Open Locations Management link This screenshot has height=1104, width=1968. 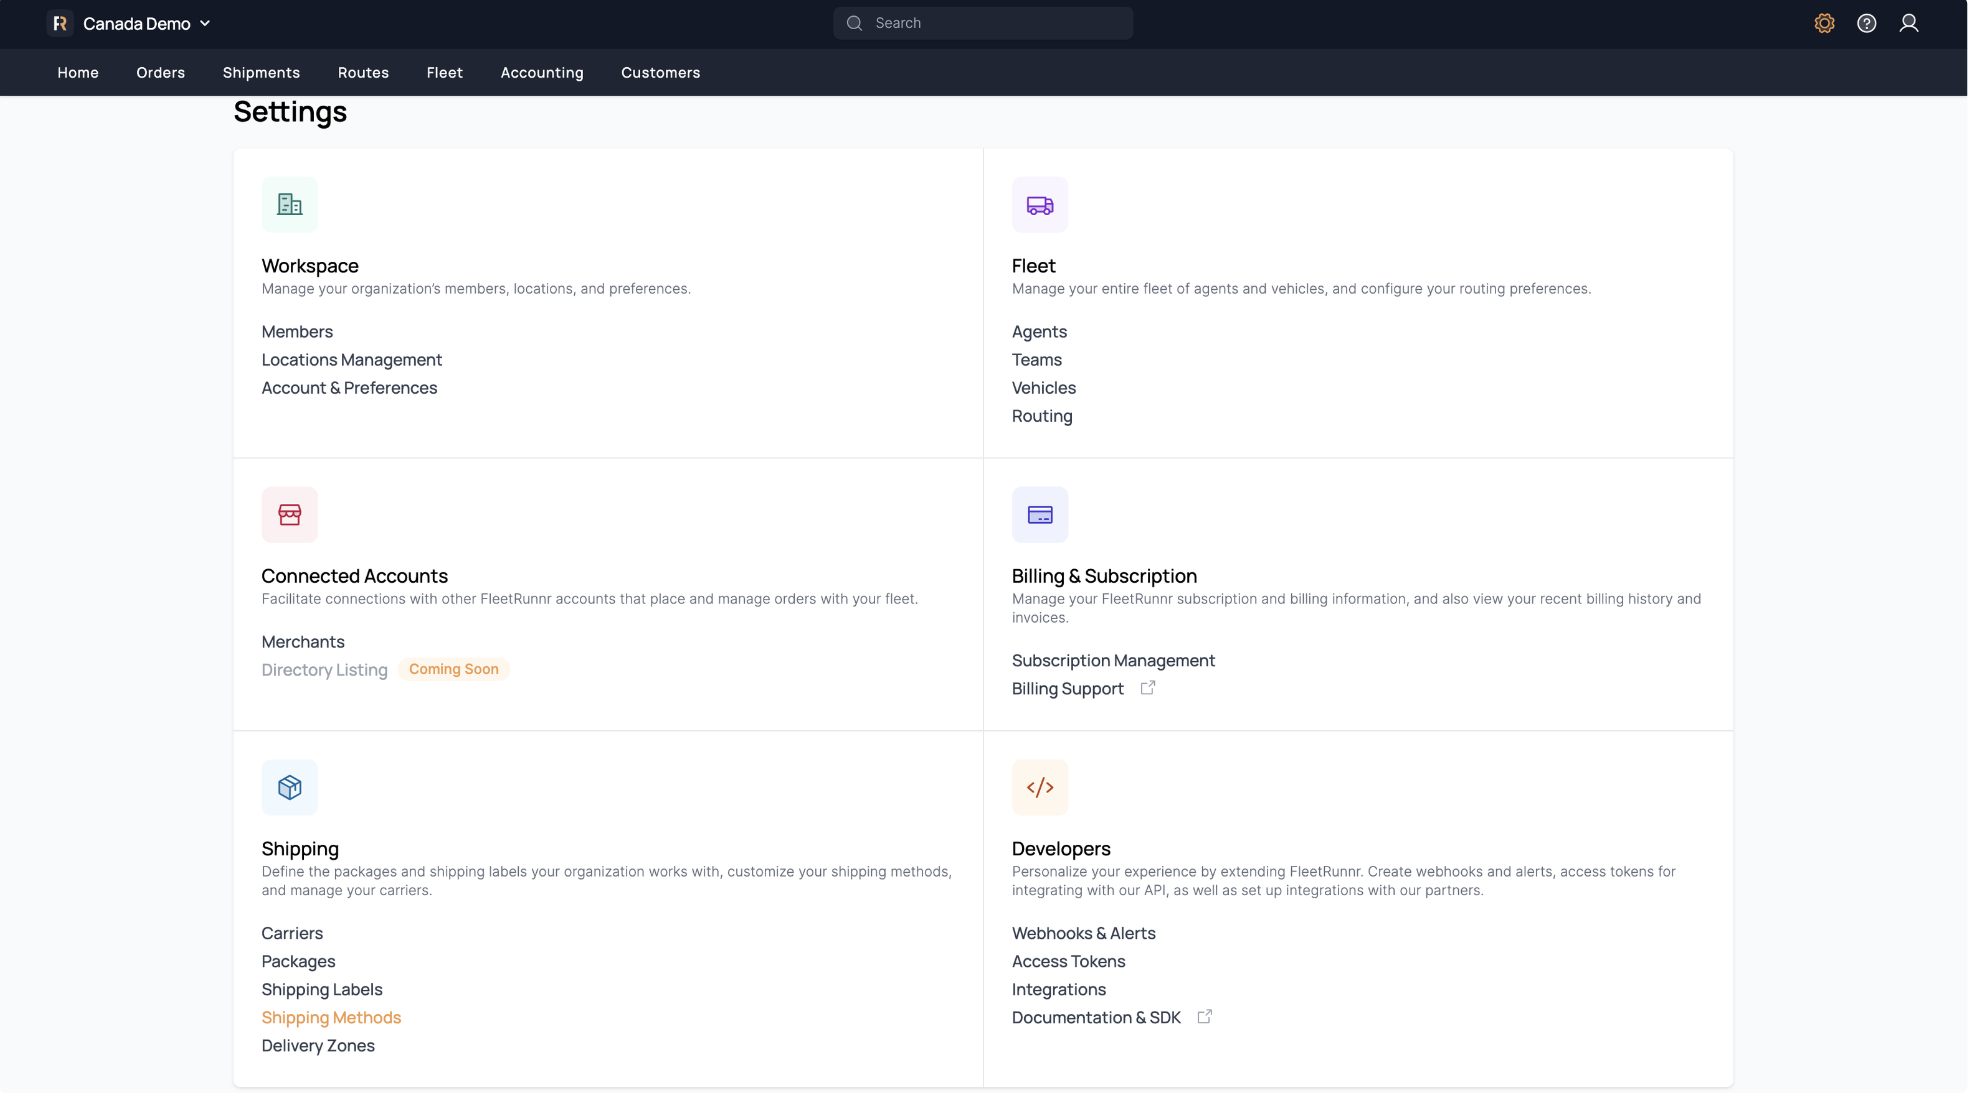[x=351, y=360]
